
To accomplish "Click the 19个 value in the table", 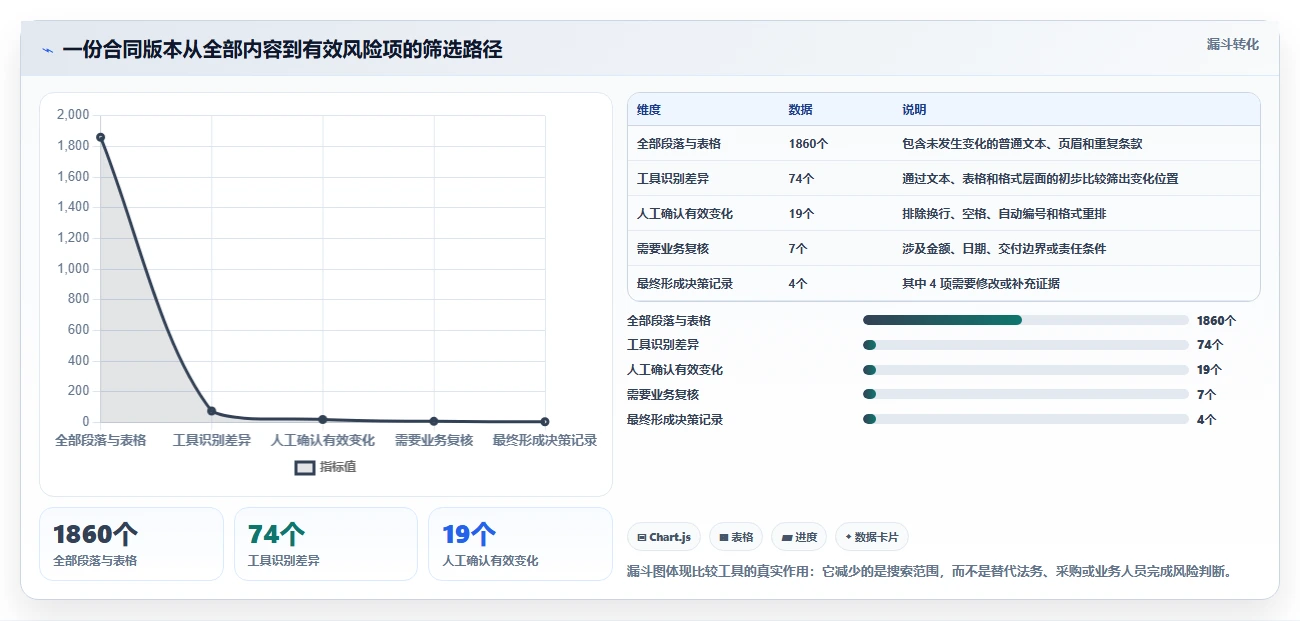I will click(x=801, y=214).
